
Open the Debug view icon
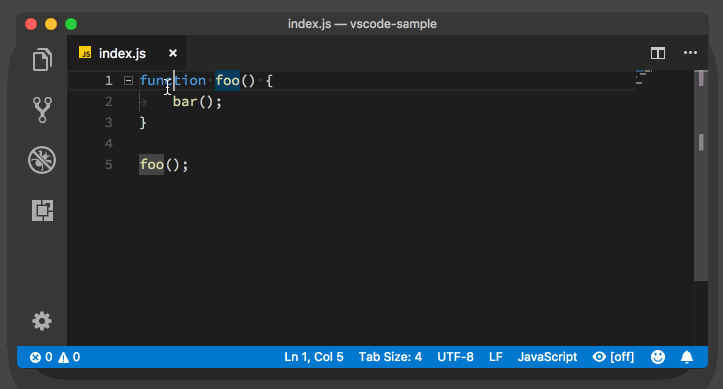pos(42,160)
